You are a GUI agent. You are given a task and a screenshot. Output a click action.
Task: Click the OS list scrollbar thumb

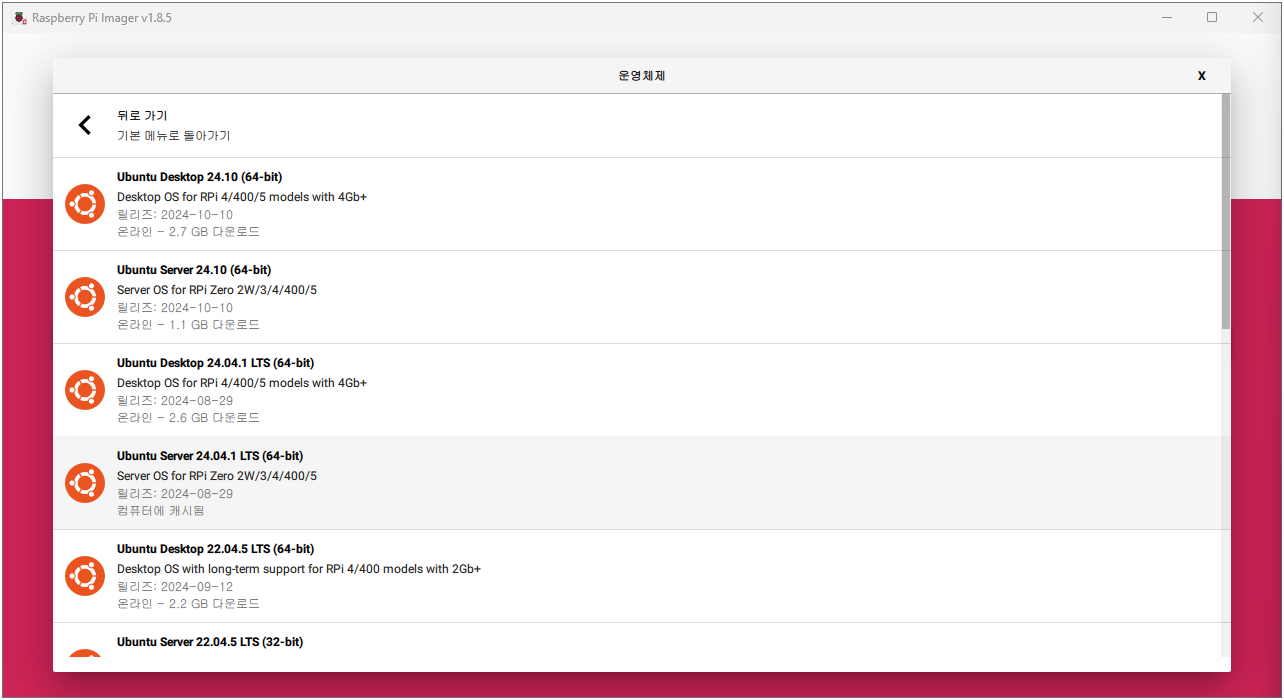pos(1226,211)
